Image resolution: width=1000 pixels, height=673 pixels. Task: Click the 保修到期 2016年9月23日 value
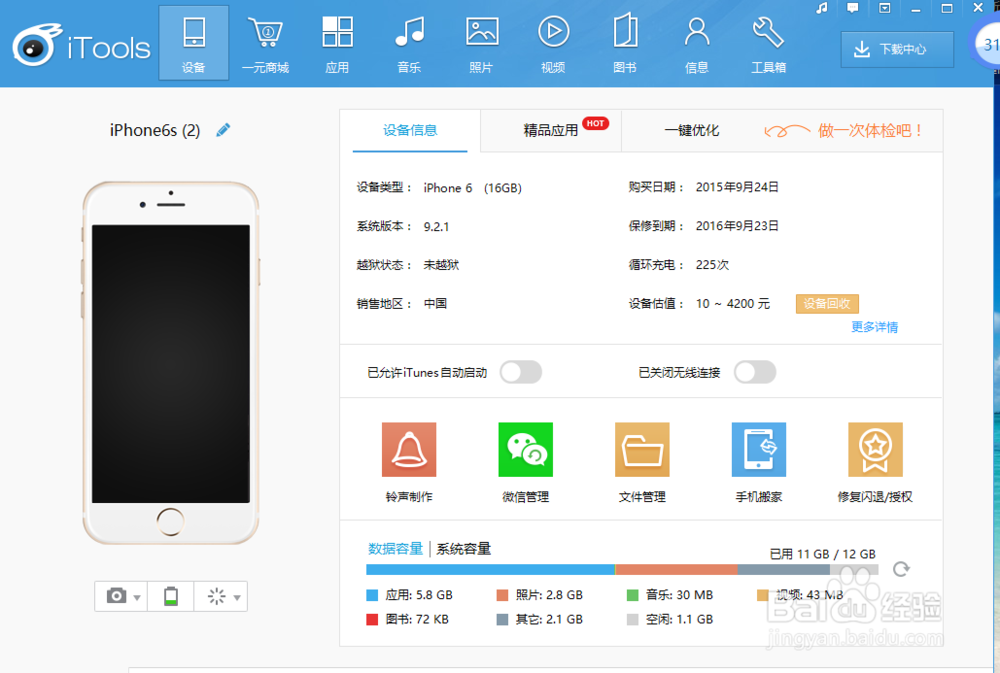pos(737,226)
